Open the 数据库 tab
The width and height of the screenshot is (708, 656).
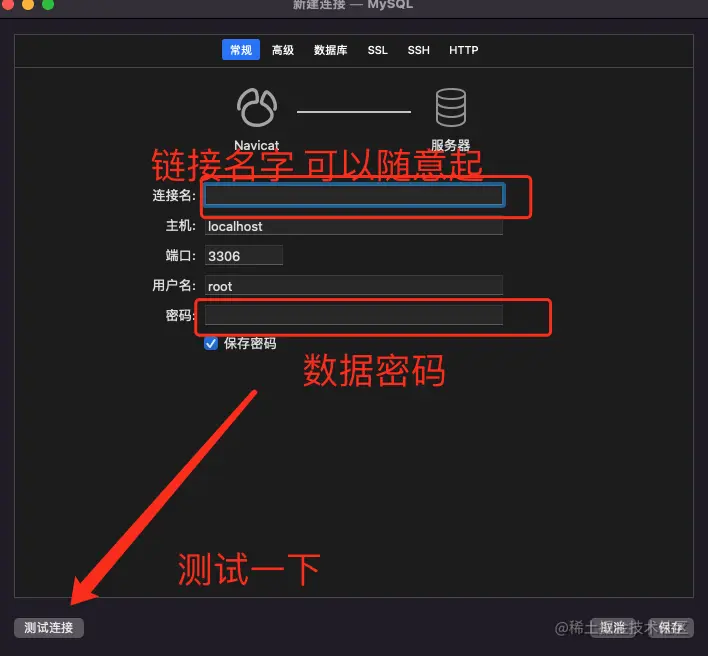coord(331,50)
